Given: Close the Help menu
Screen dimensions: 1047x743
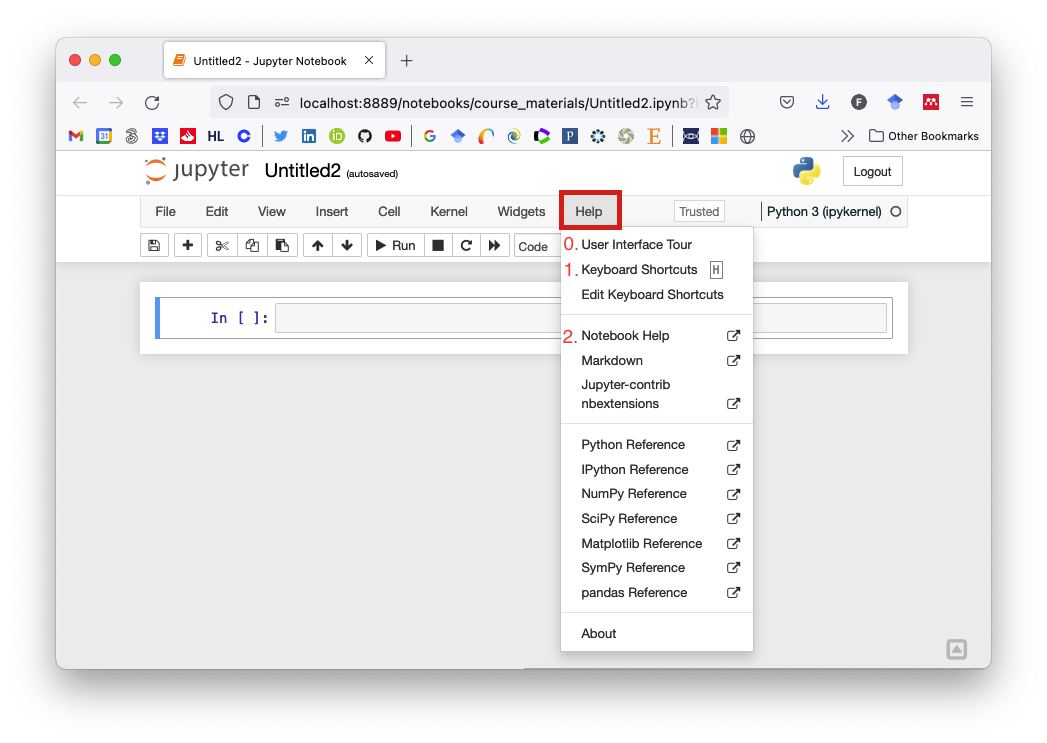Looking at the screenshot, I should click(589, 212).
